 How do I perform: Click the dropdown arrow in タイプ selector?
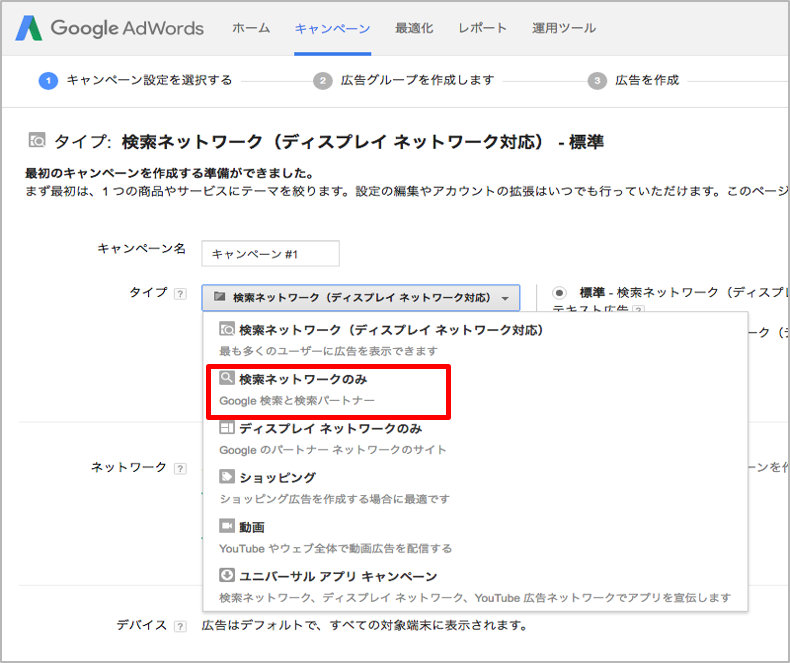505,298
